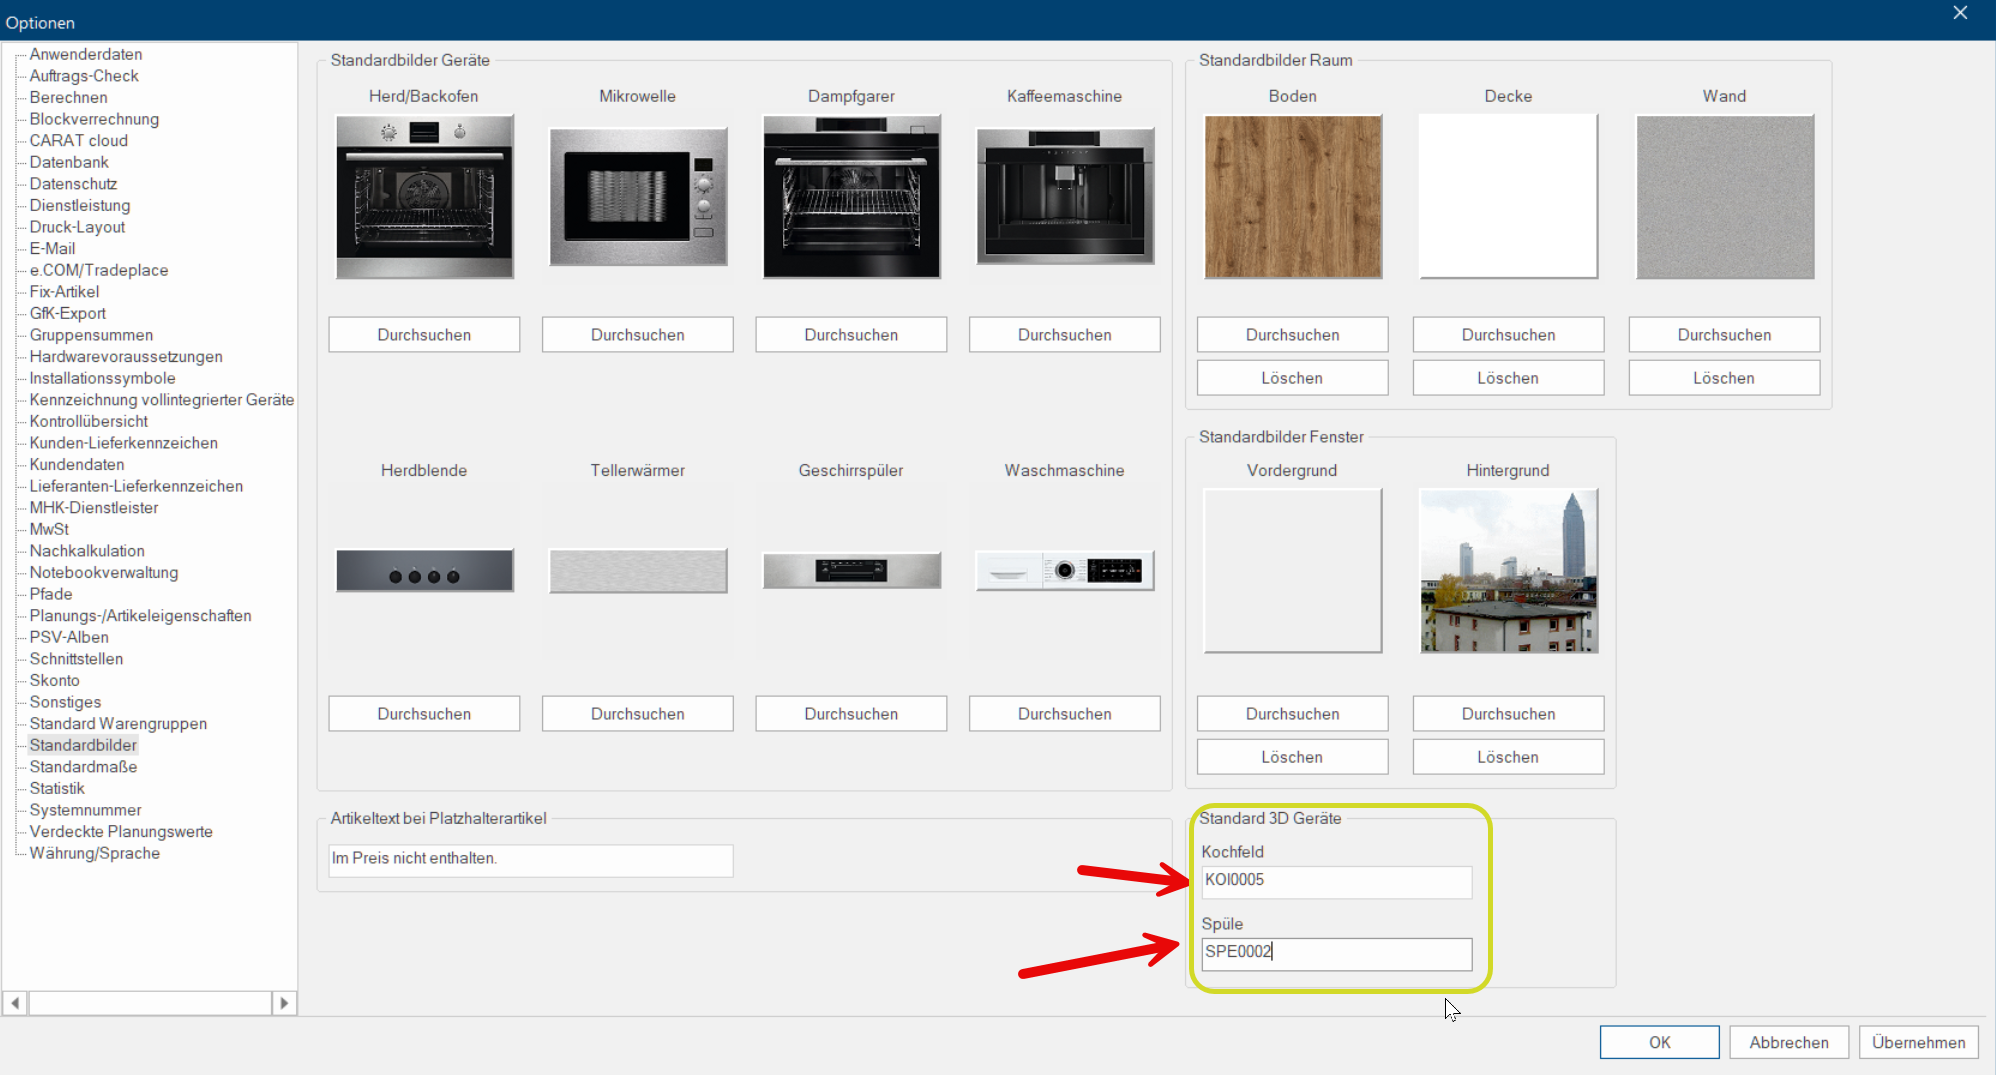Select Kennzeichnung vollintegrierter Geräte
This screenshot has width=1996, height=1075.
[162, 400]
